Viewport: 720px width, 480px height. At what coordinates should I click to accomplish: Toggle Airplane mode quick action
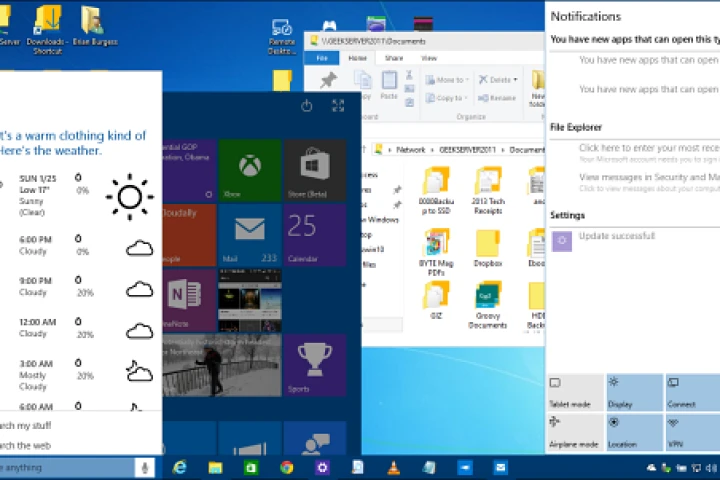click(575, 432)
